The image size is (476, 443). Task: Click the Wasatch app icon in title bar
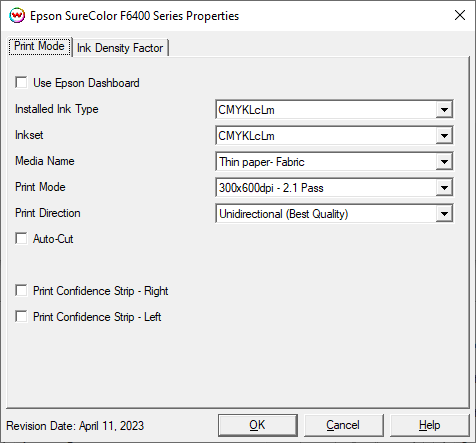(x=17, y=16)
